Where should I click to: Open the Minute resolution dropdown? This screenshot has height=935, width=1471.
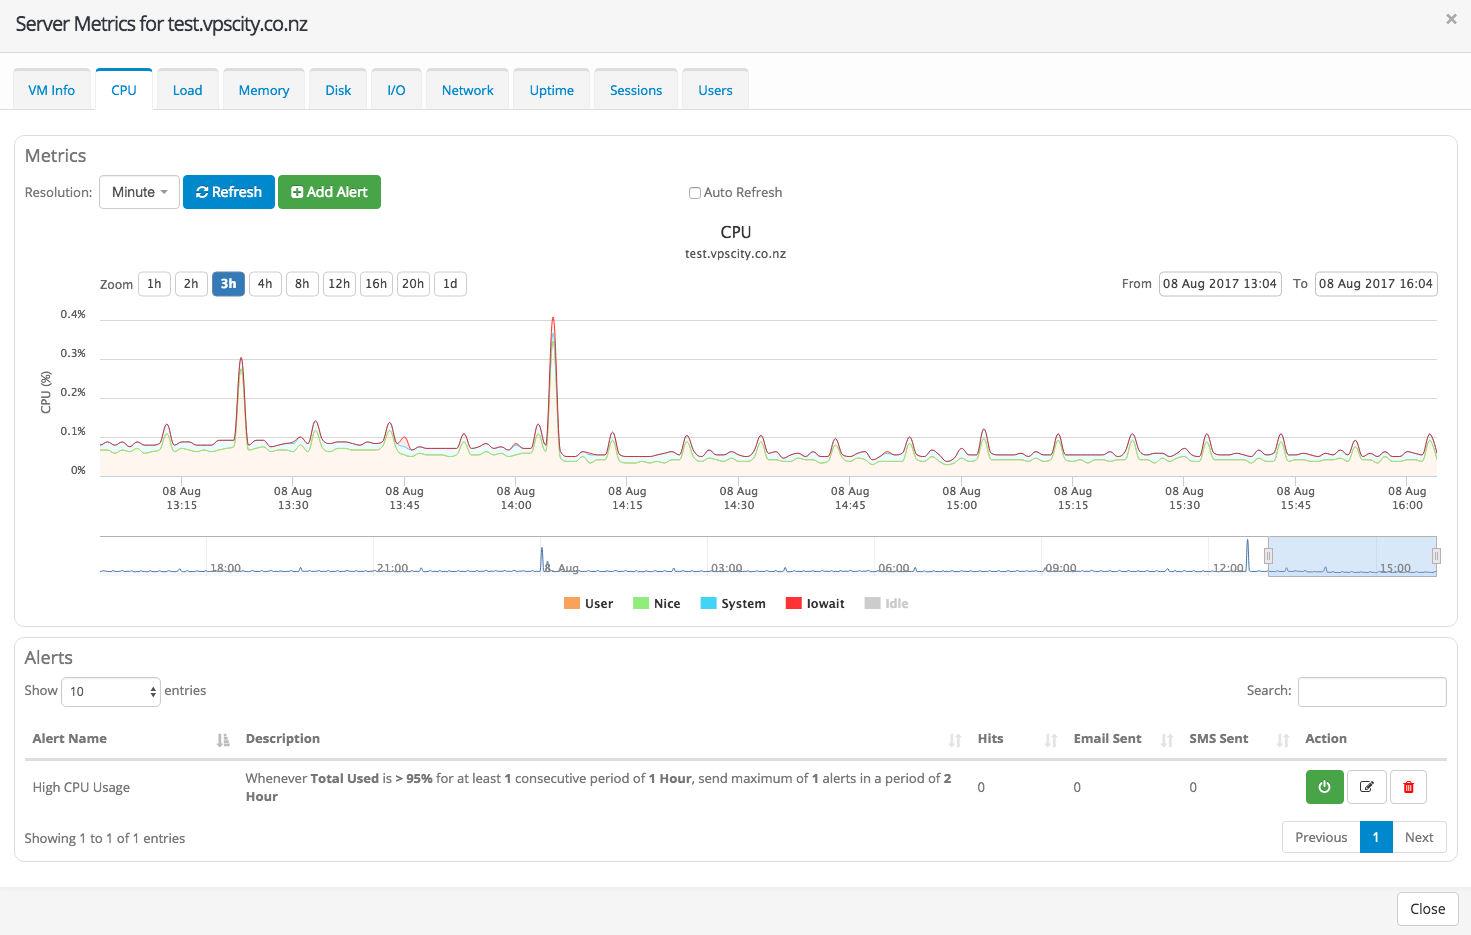[x=139, y=192]
